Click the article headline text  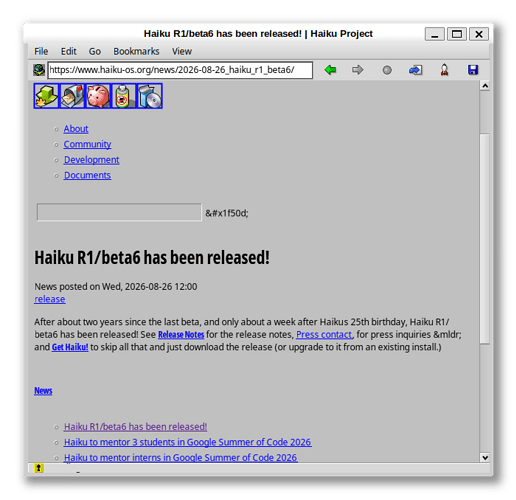152,258
